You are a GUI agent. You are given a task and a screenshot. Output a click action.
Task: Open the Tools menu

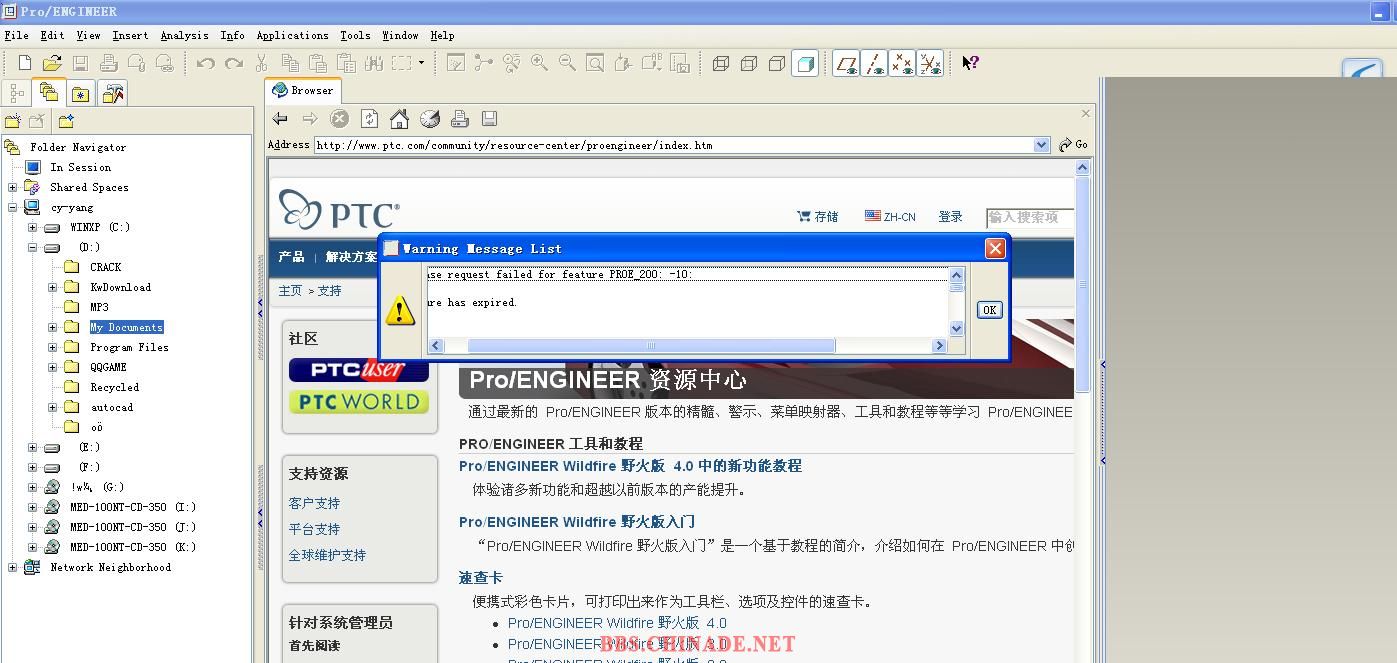[x=355, y=35]
